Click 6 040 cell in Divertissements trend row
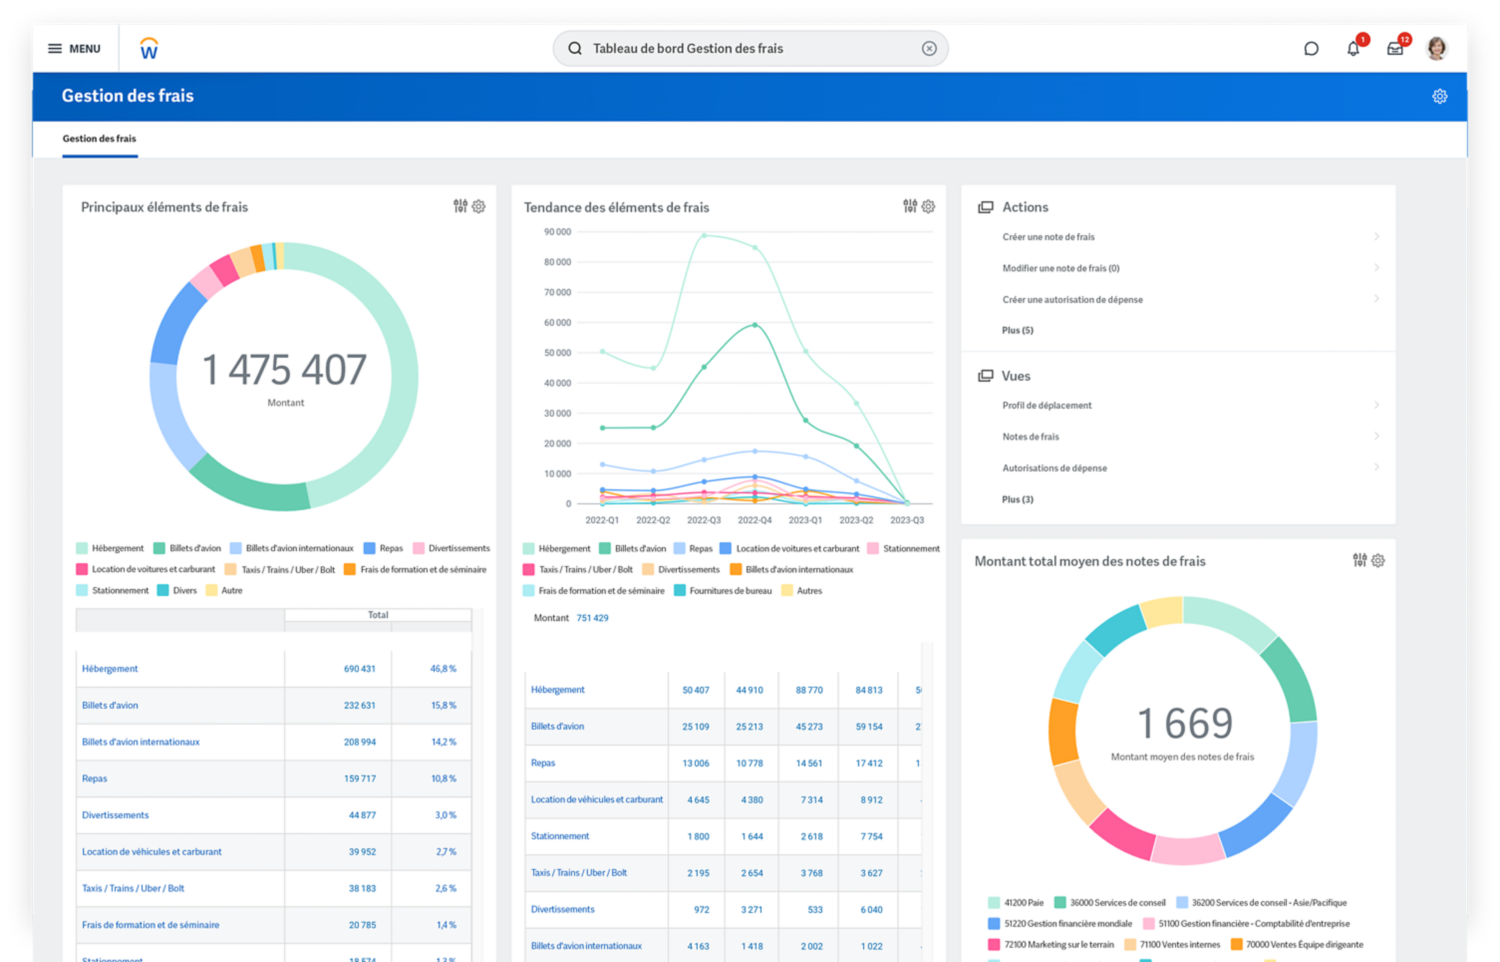This screenshot has width=1500, height=962. pos(871,910)
